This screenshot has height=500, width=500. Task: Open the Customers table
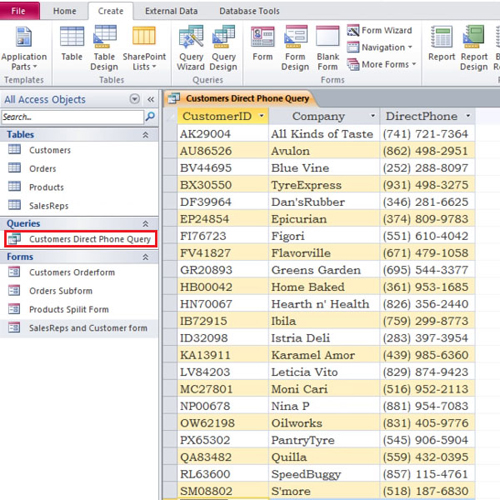(x=50, y=150)
